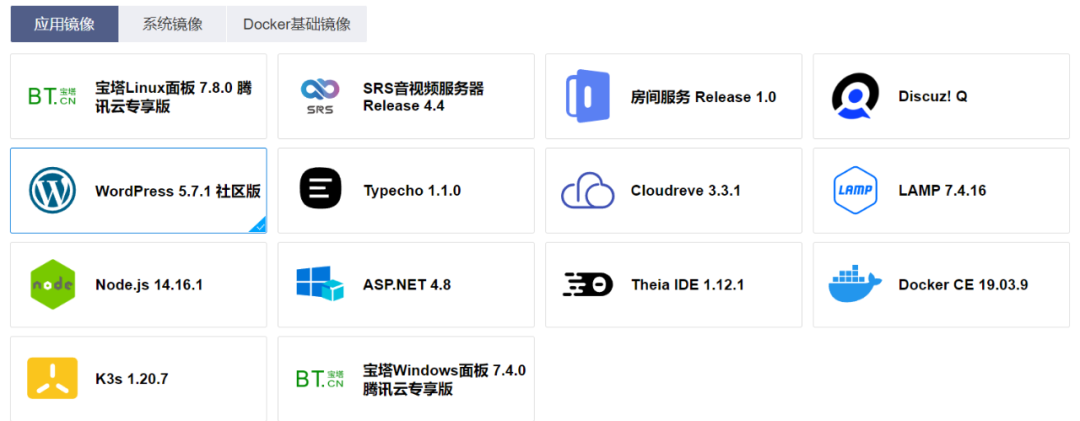The image size is (1080, 421).
Task: Click the blue door icon for 房间服务
Action: point(588,96)
